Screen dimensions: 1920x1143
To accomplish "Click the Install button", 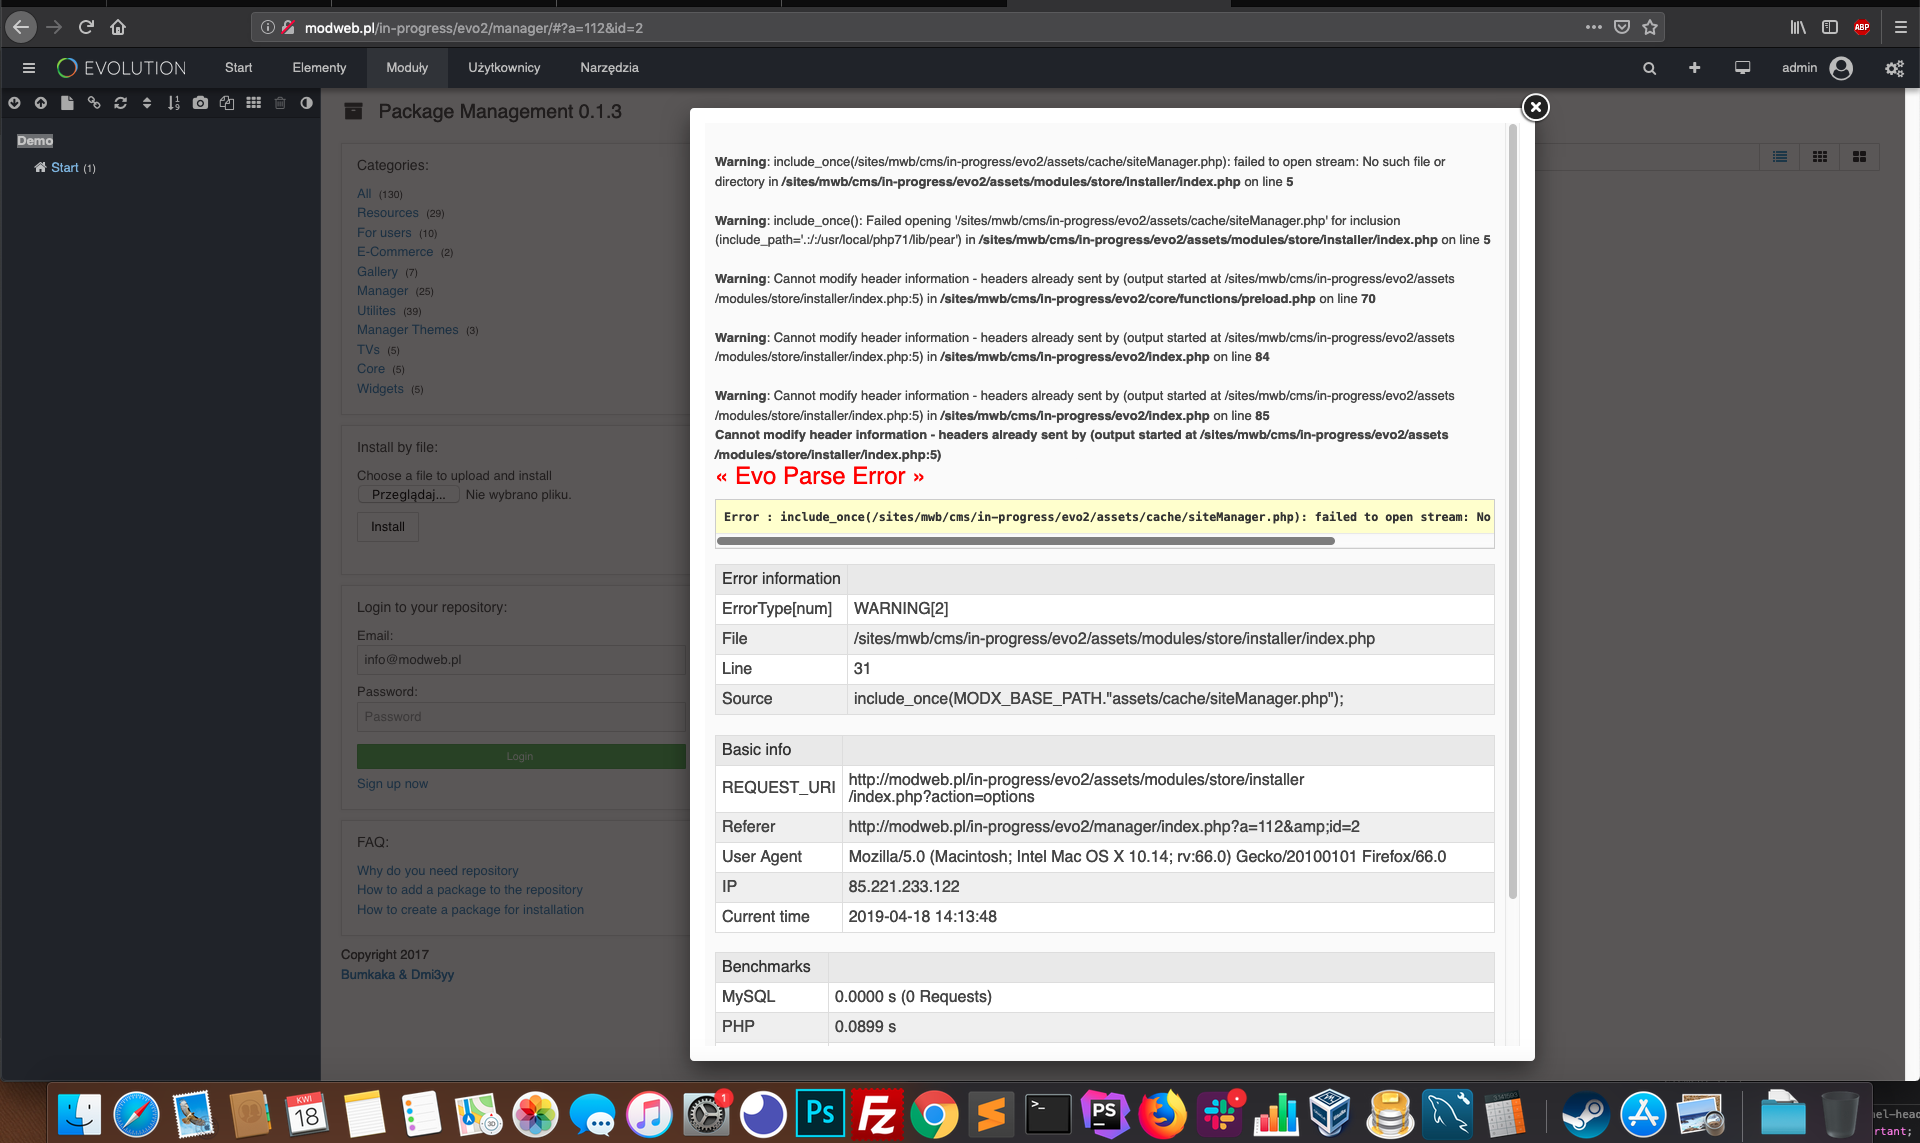I will click(x=387, y=527).
